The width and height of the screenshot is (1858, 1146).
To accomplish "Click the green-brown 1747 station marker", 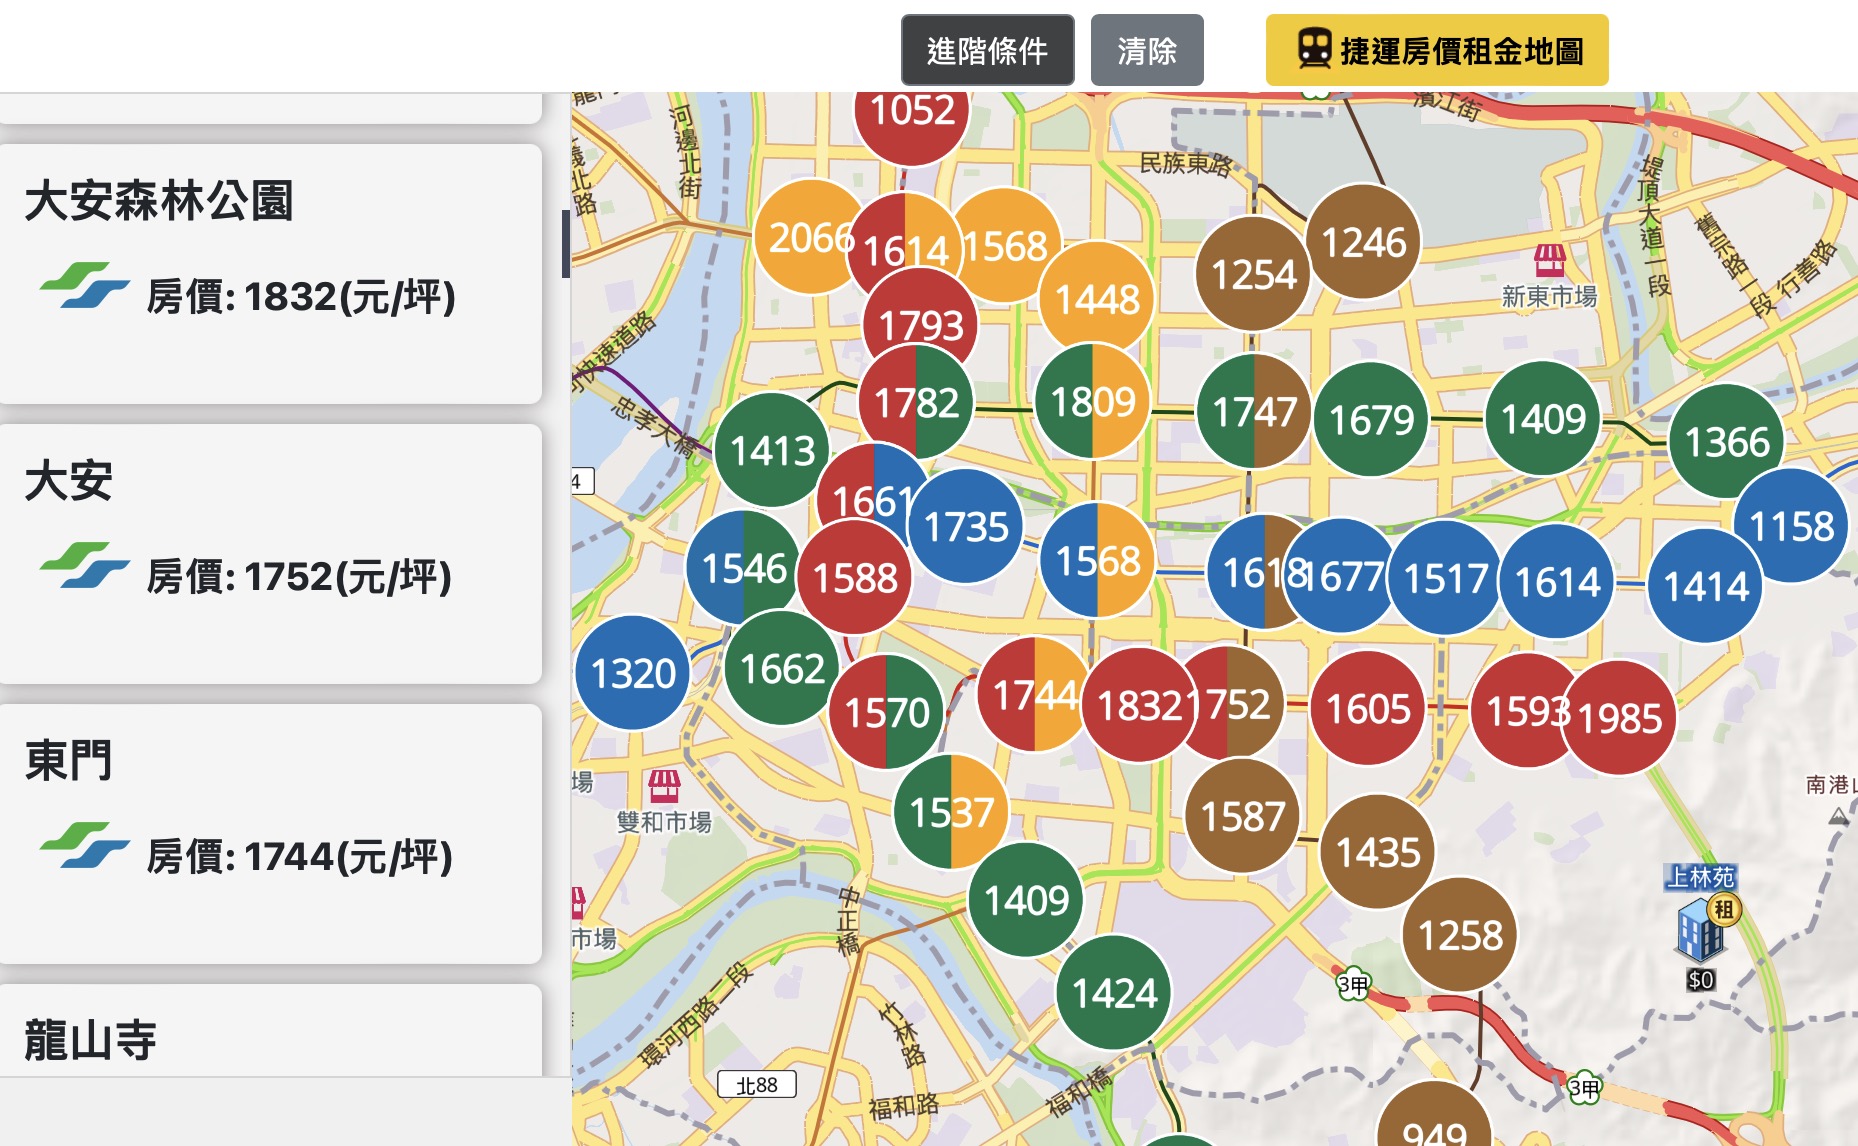I will click(1254, 411).
